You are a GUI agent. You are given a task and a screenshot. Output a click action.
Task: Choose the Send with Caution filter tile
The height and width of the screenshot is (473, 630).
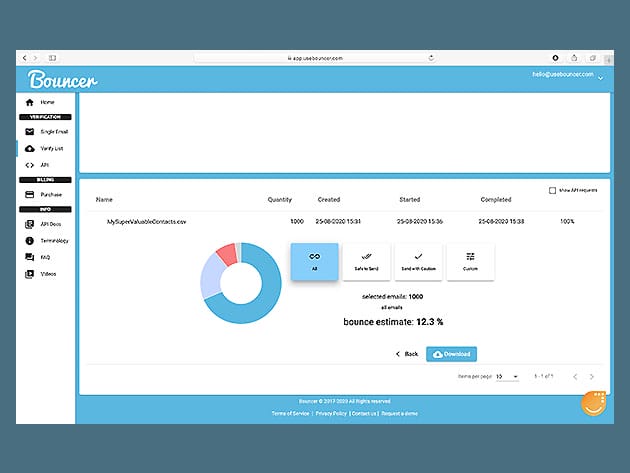pos(418,261)
